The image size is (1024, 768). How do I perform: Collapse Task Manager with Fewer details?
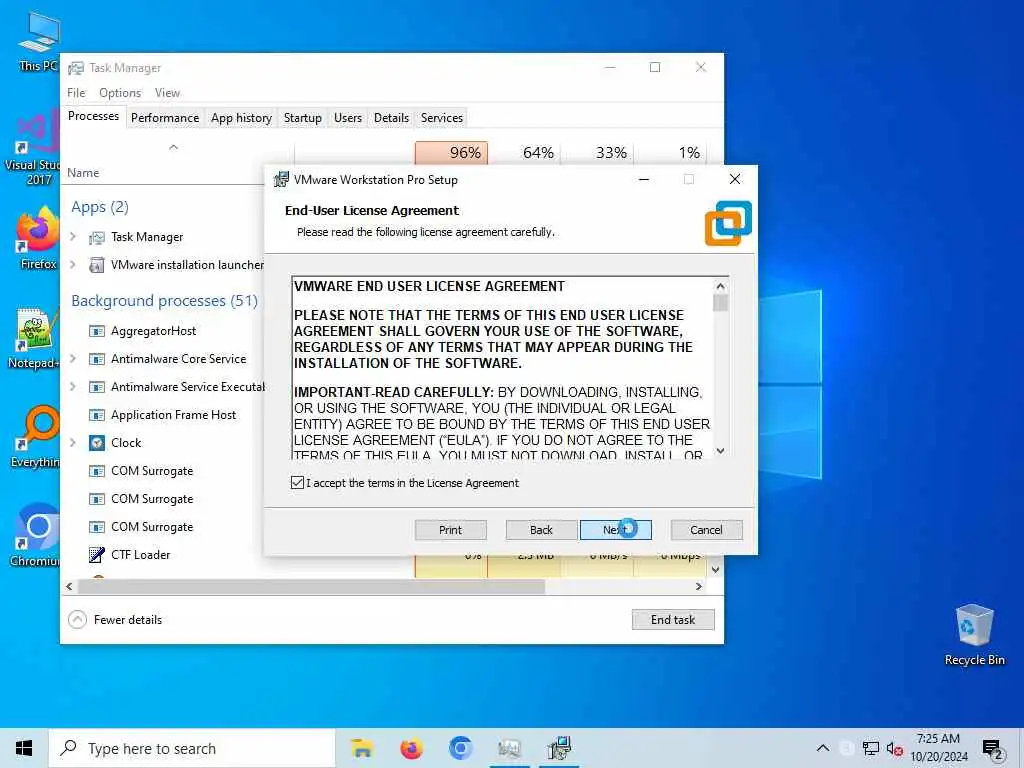(115, 620)
